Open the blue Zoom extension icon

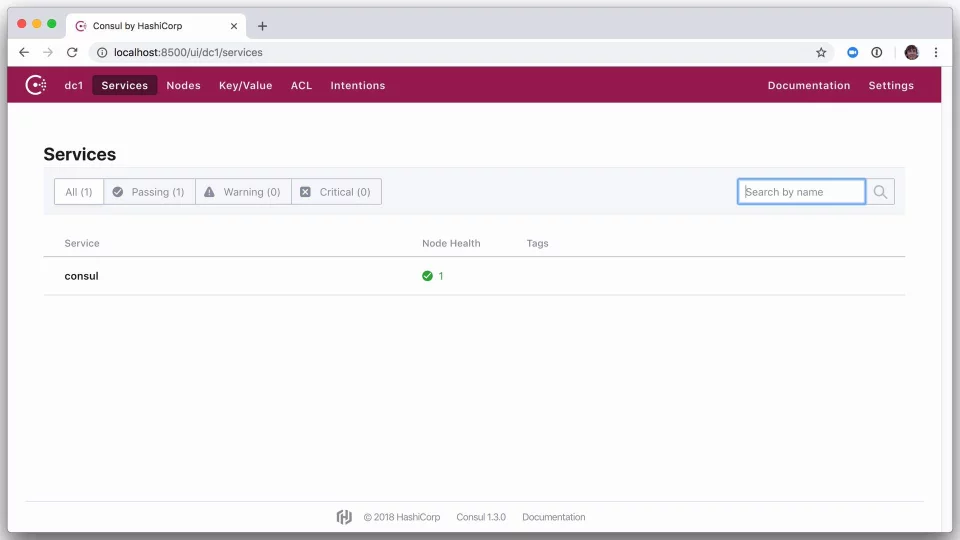coord(852,53)
